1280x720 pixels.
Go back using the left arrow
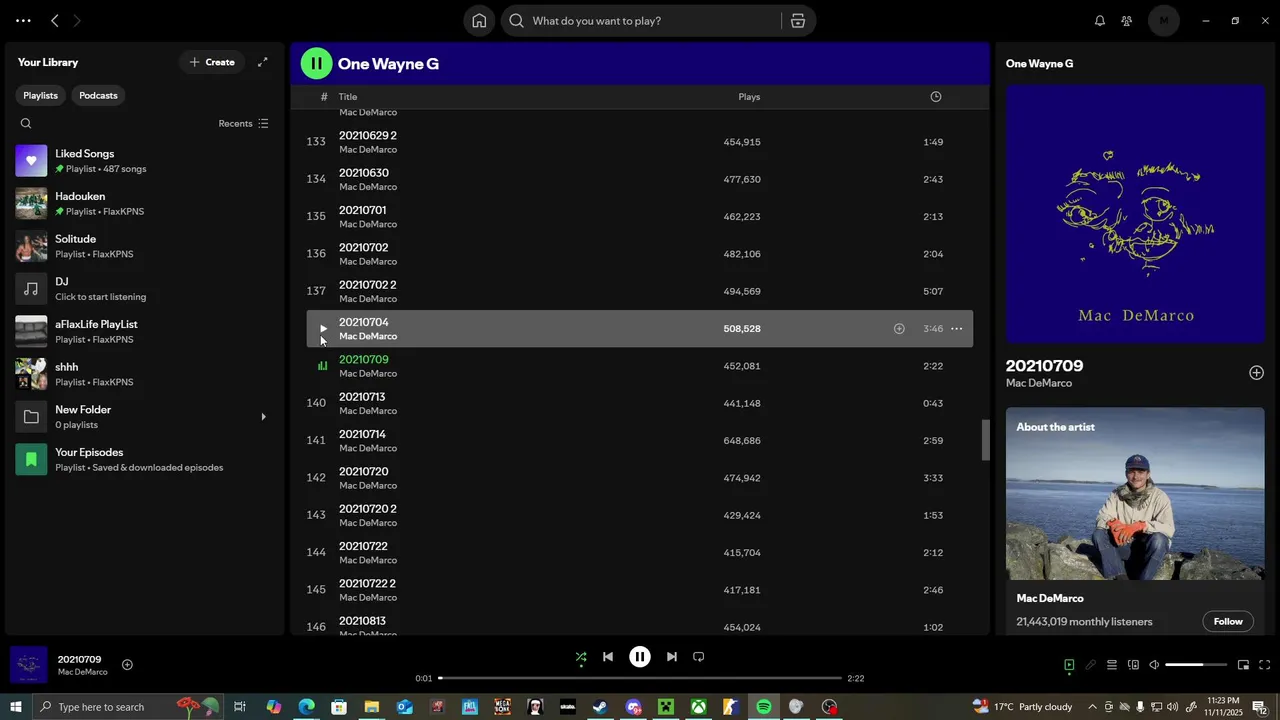coord(55,21)
